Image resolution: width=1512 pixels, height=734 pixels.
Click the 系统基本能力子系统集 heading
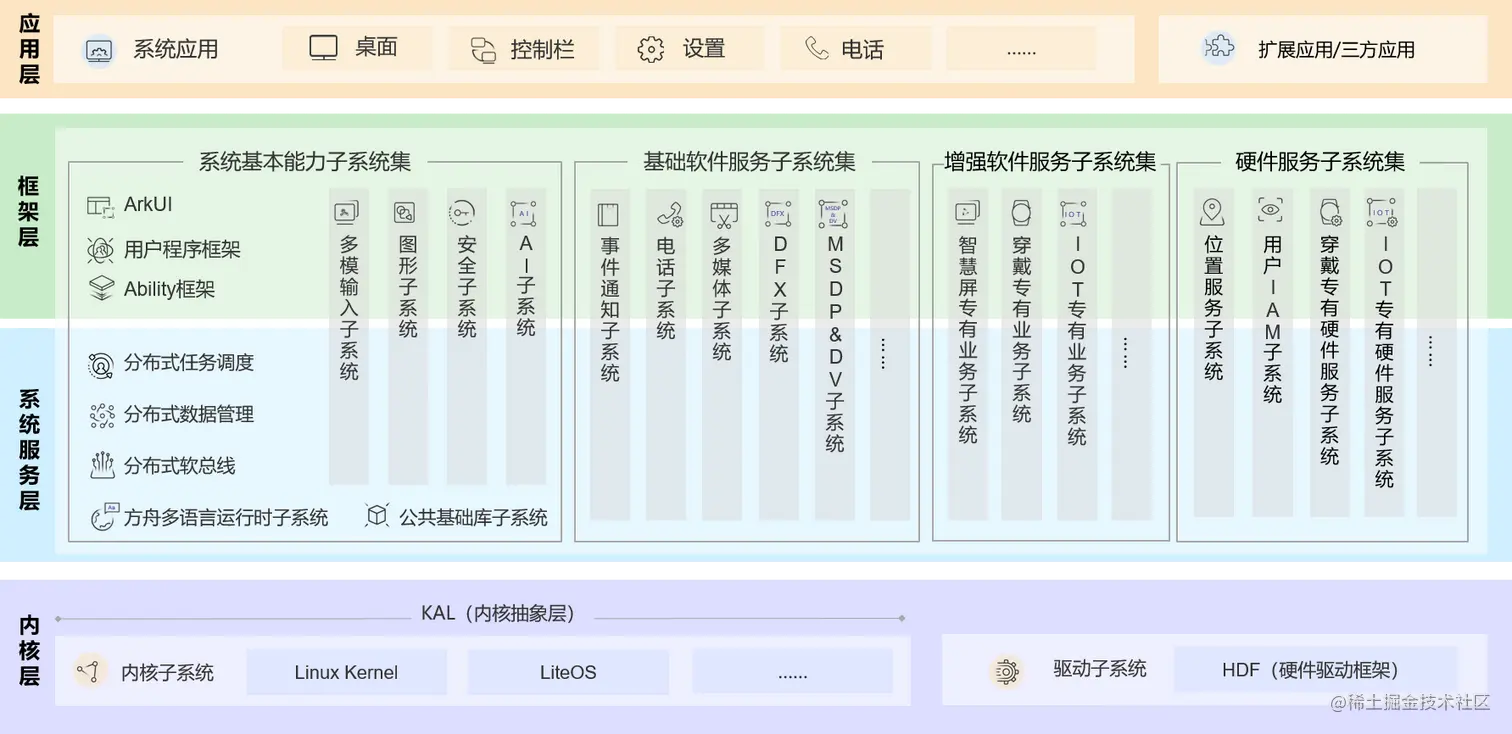point(305,161)
